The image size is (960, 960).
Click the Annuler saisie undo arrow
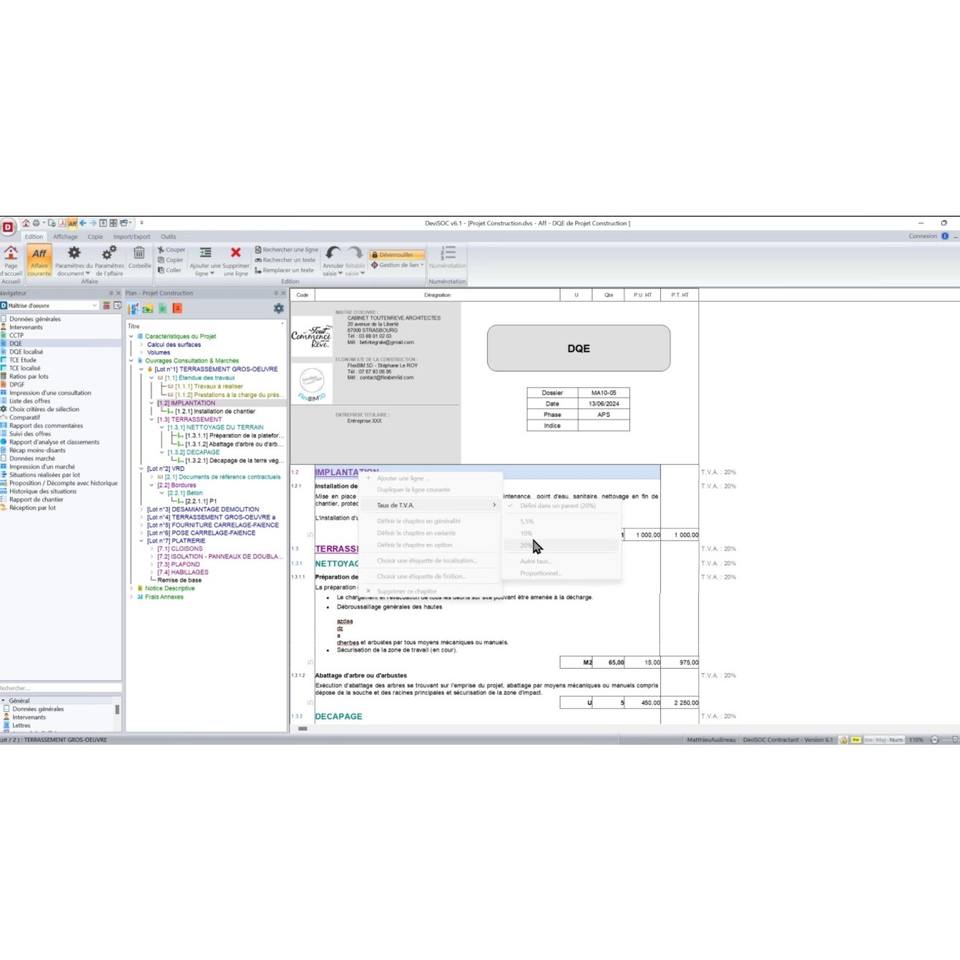(x=333, y=255)
